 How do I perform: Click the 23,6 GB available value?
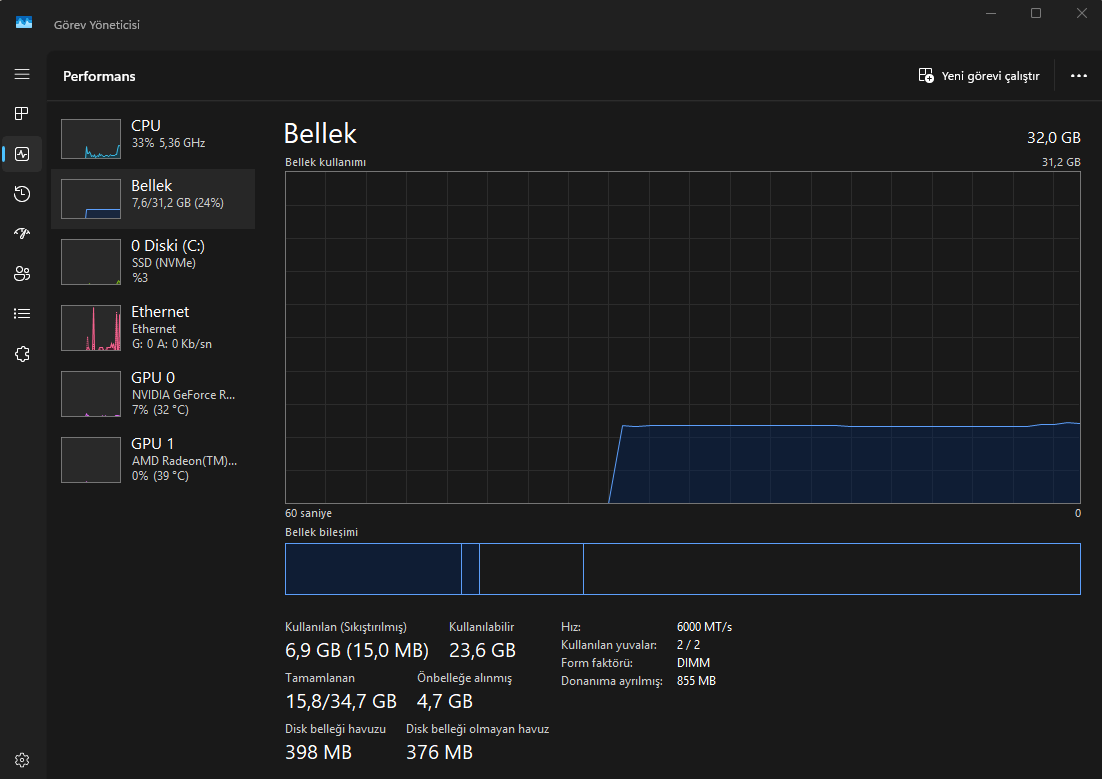tap(482, 650)
